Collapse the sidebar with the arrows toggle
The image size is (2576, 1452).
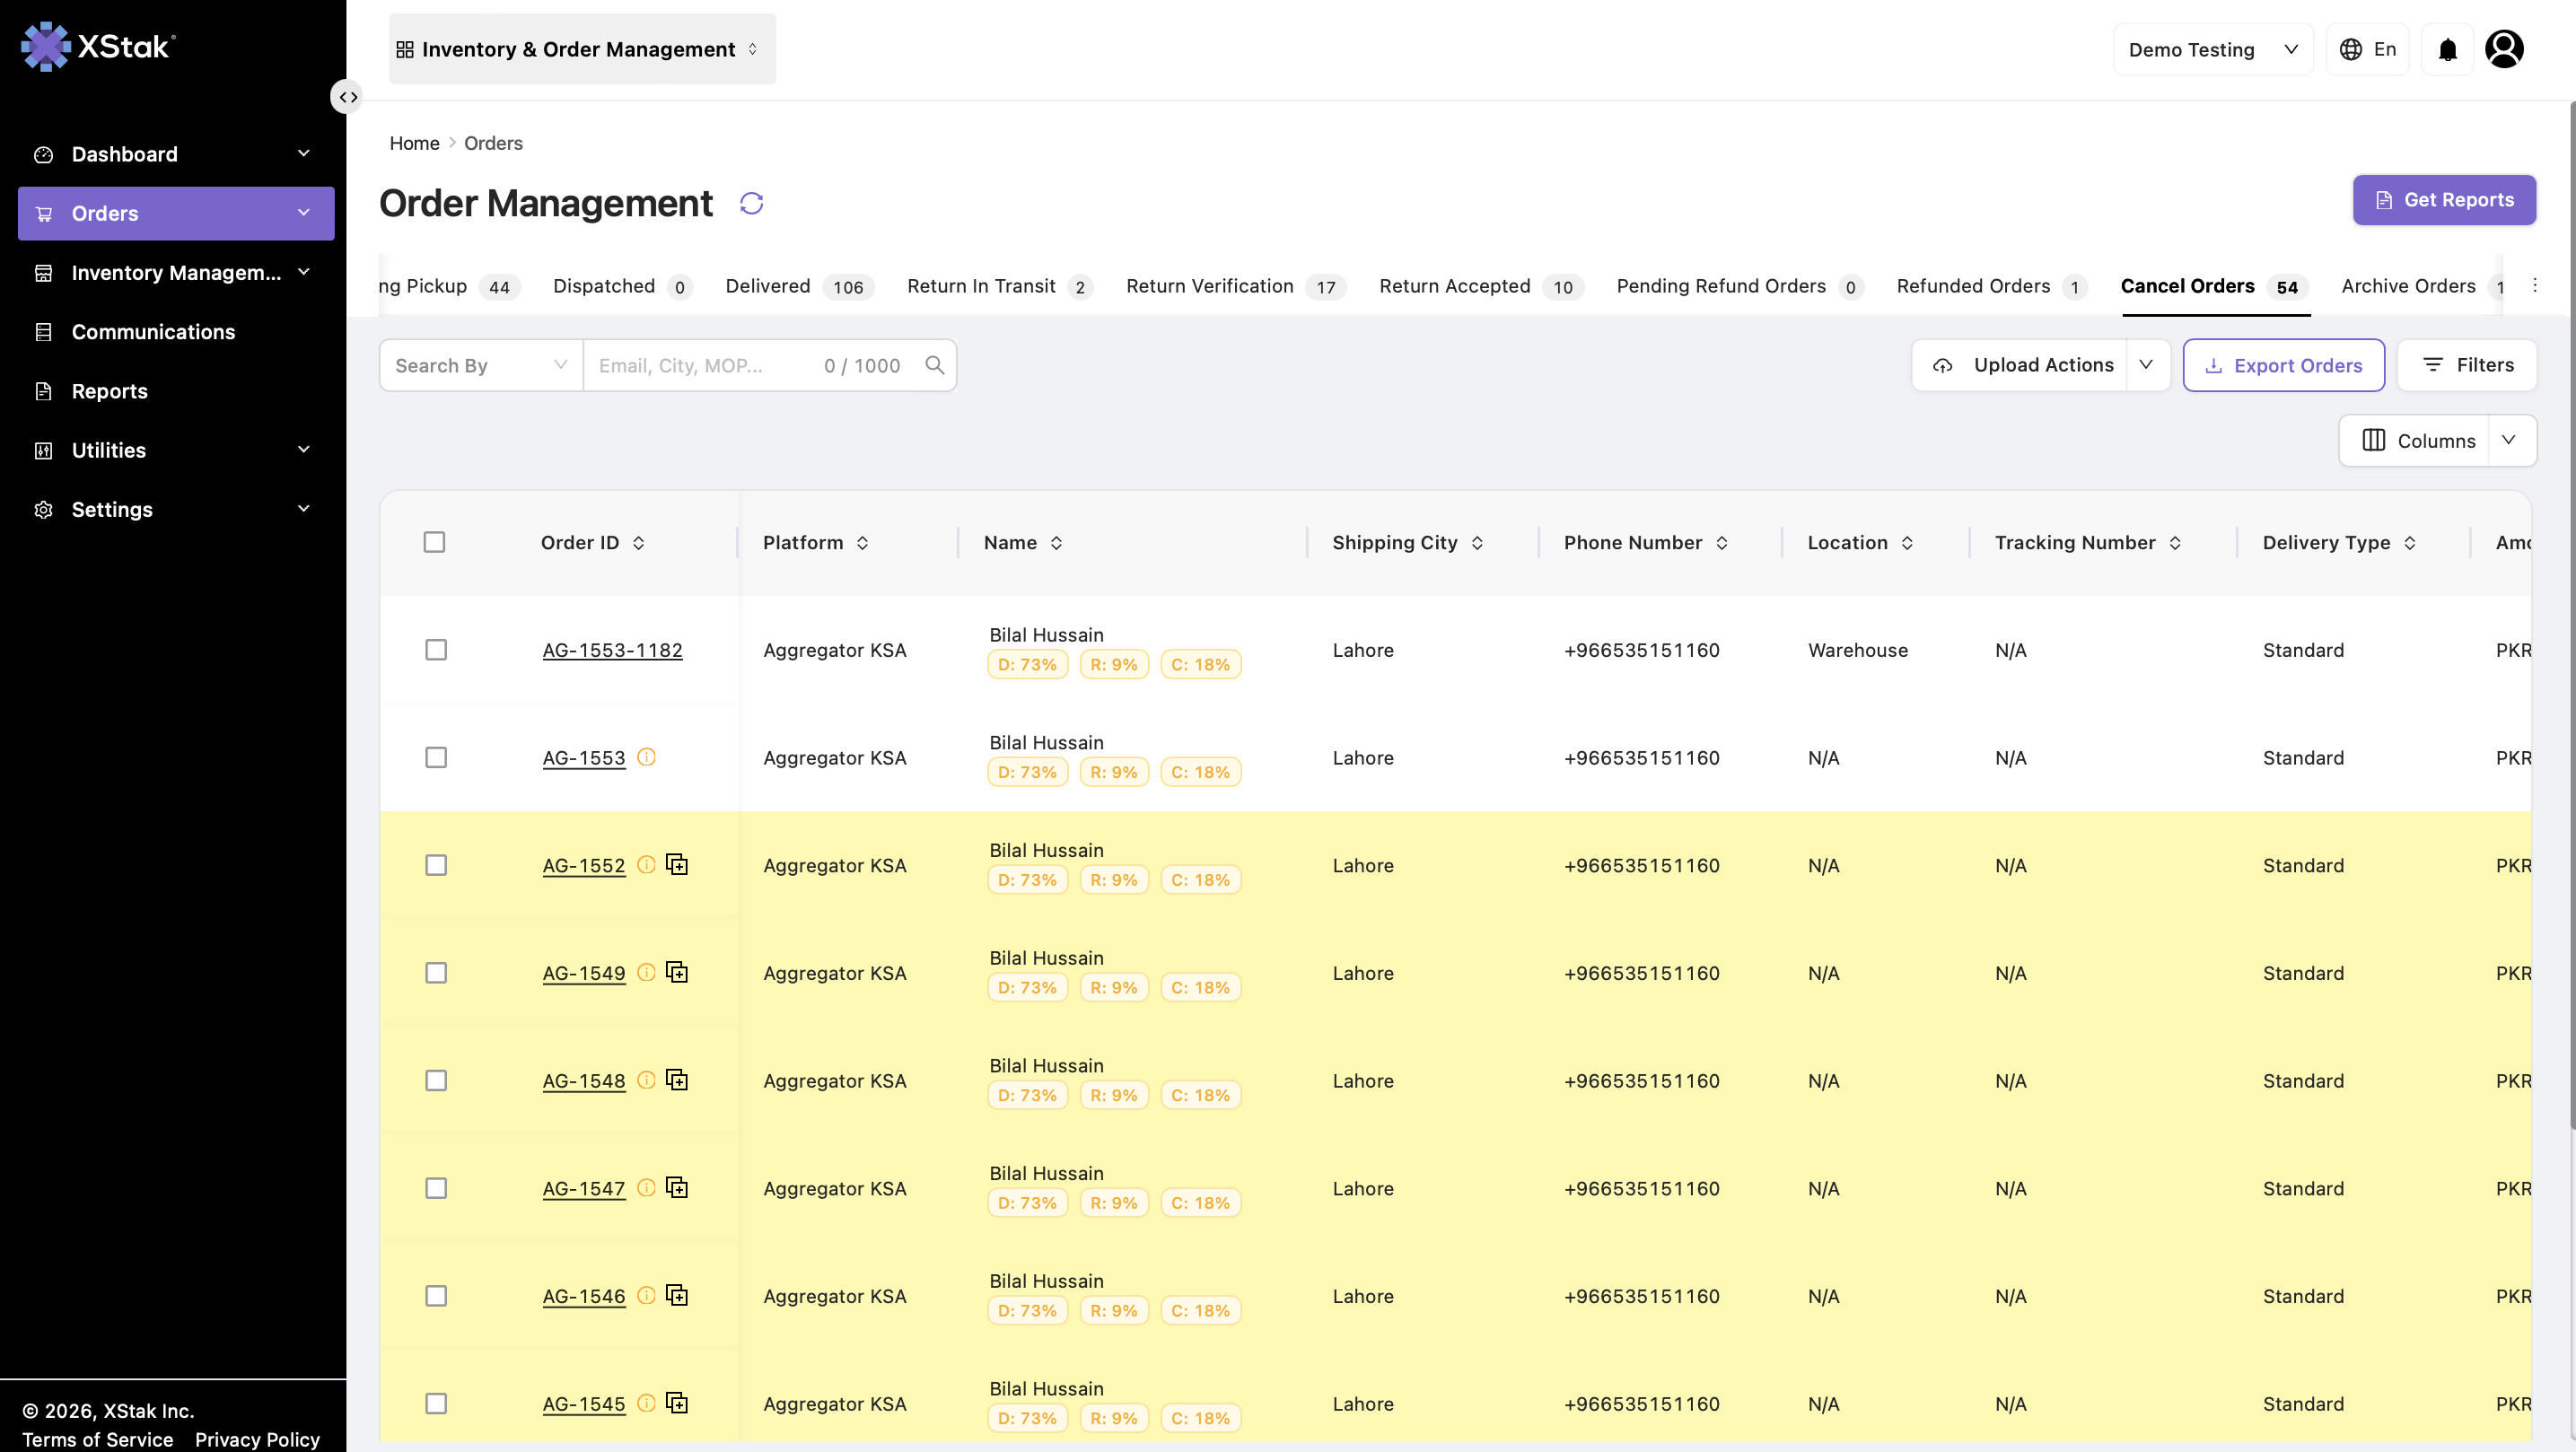coord(347,97)
